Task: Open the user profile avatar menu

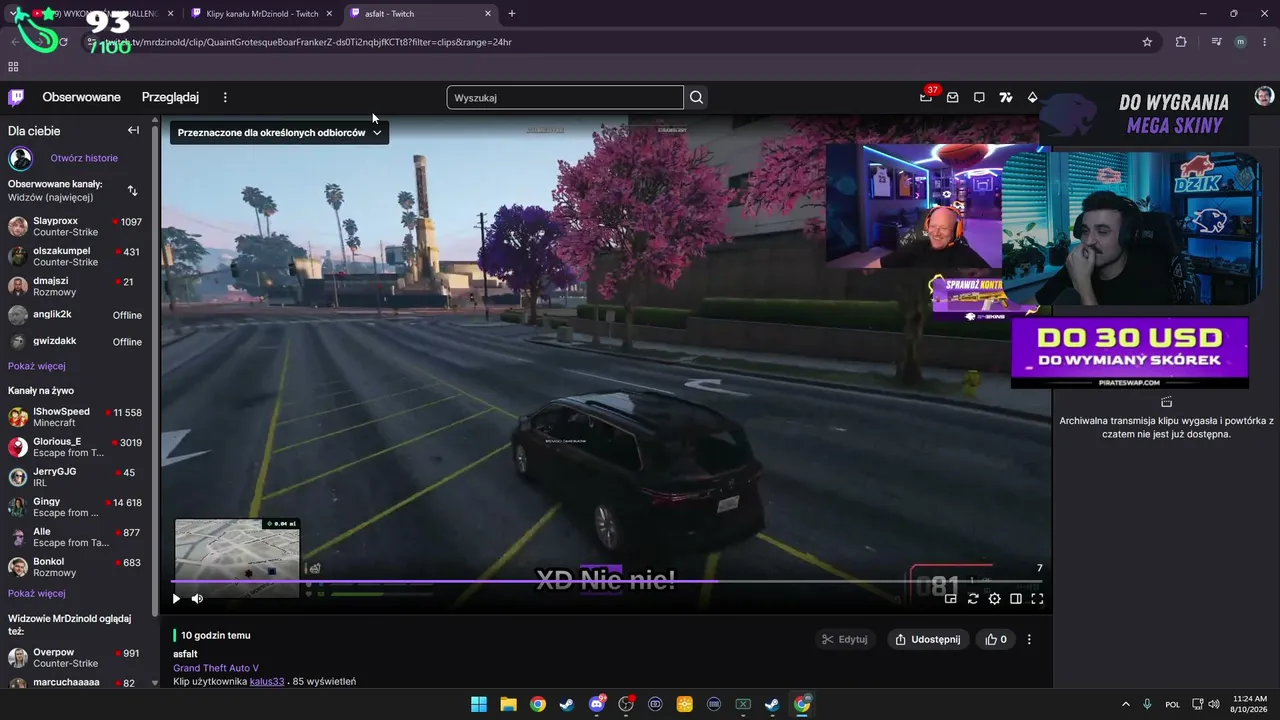Action: click(1264, 96)
